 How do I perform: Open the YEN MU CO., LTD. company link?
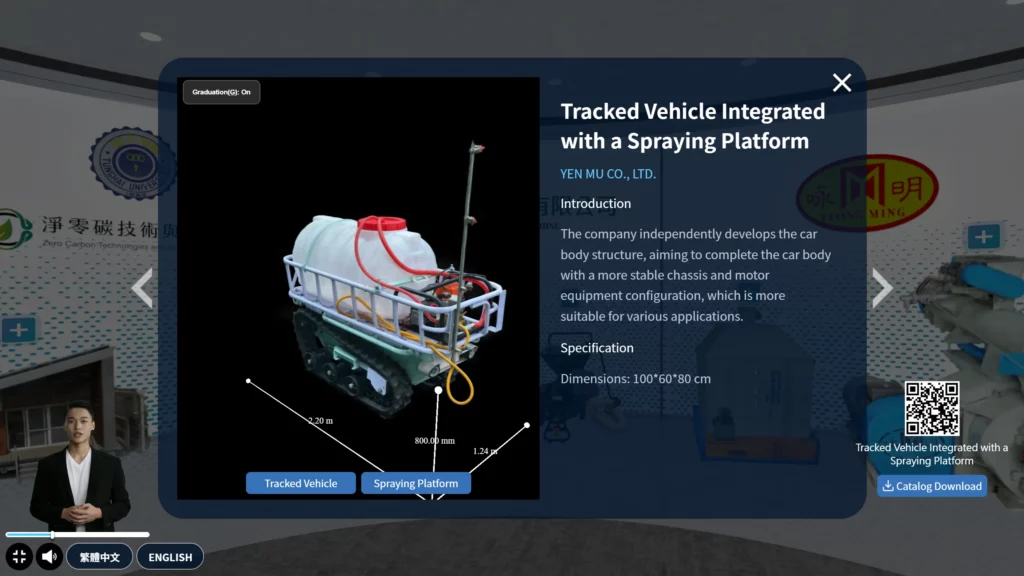[x=608, y=174]
